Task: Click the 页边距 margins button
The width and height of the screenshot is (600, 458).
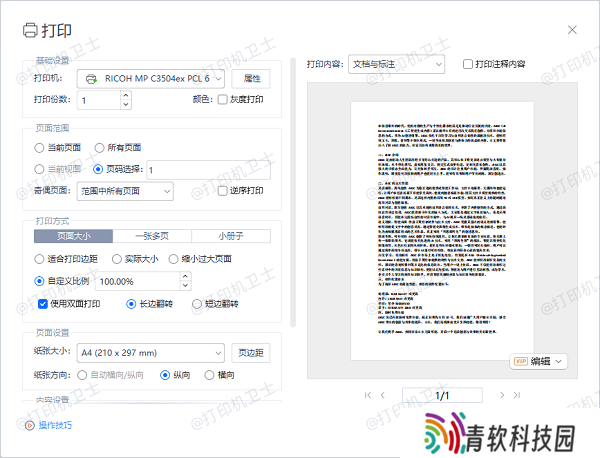Action: pos(251,353)
